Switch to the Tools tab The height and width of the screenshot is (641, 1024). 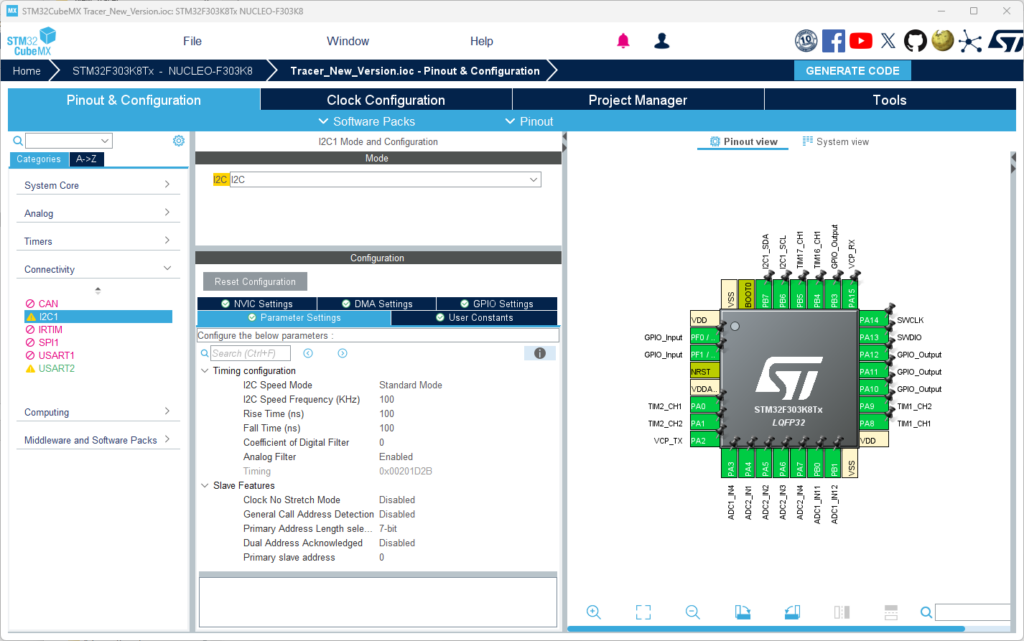(889, 100)
